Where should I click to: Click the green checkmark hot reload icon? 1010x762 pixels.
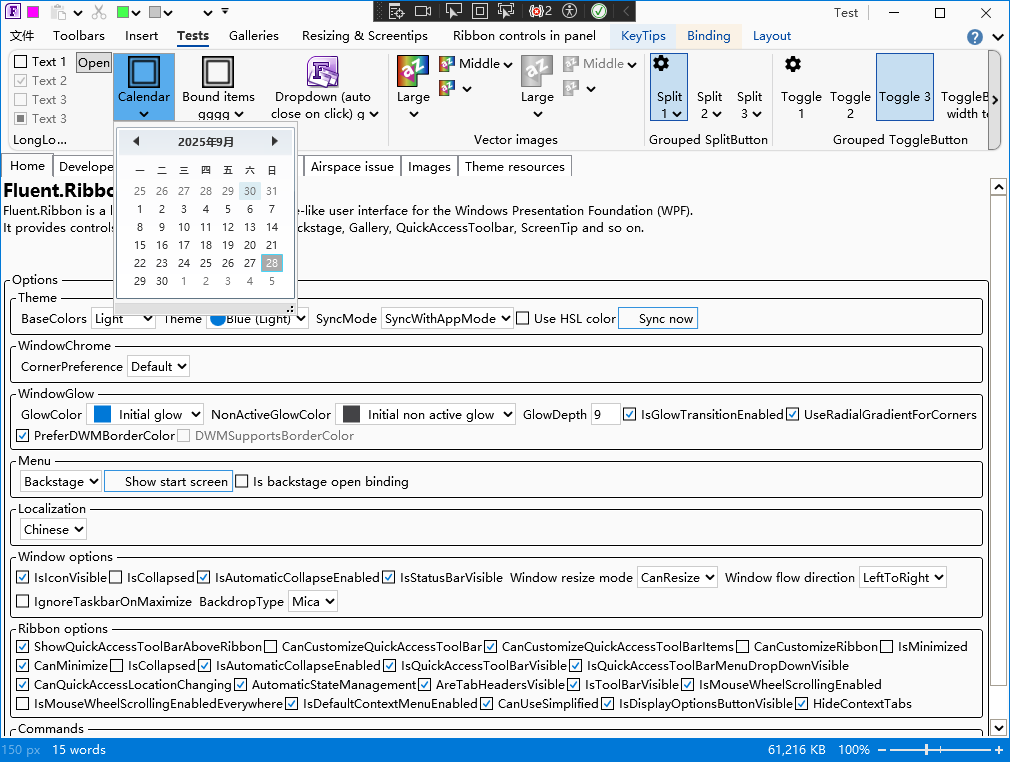pyautogui.click(x=599, y=11)
